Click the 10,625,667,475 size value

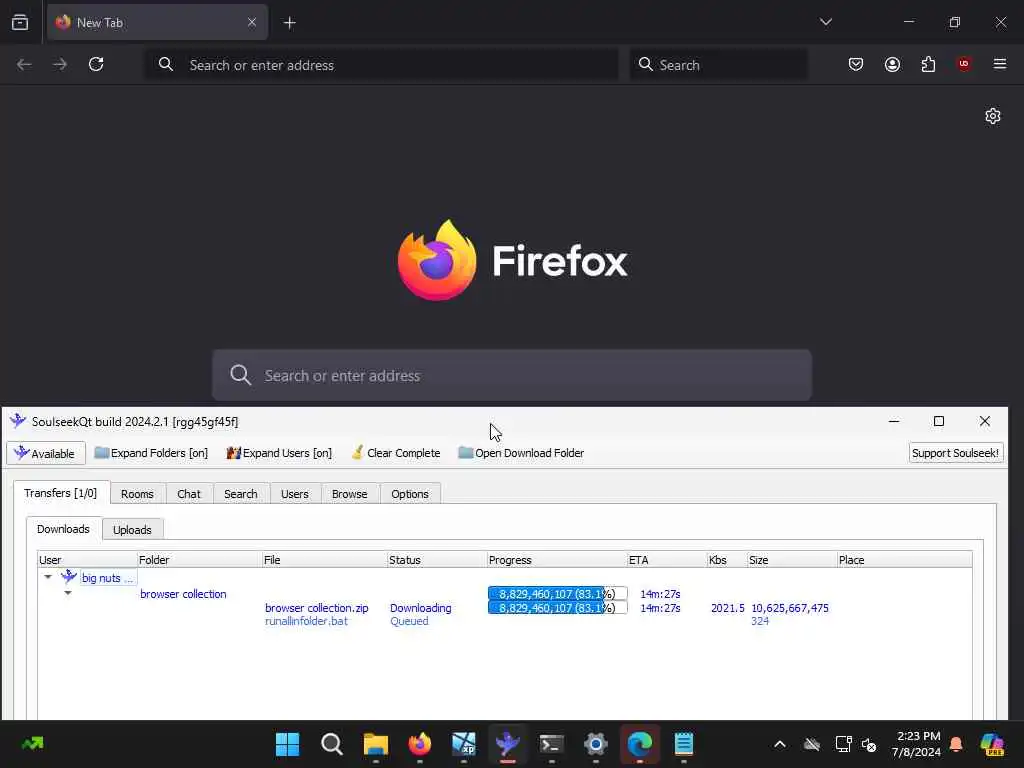point(790,608)
